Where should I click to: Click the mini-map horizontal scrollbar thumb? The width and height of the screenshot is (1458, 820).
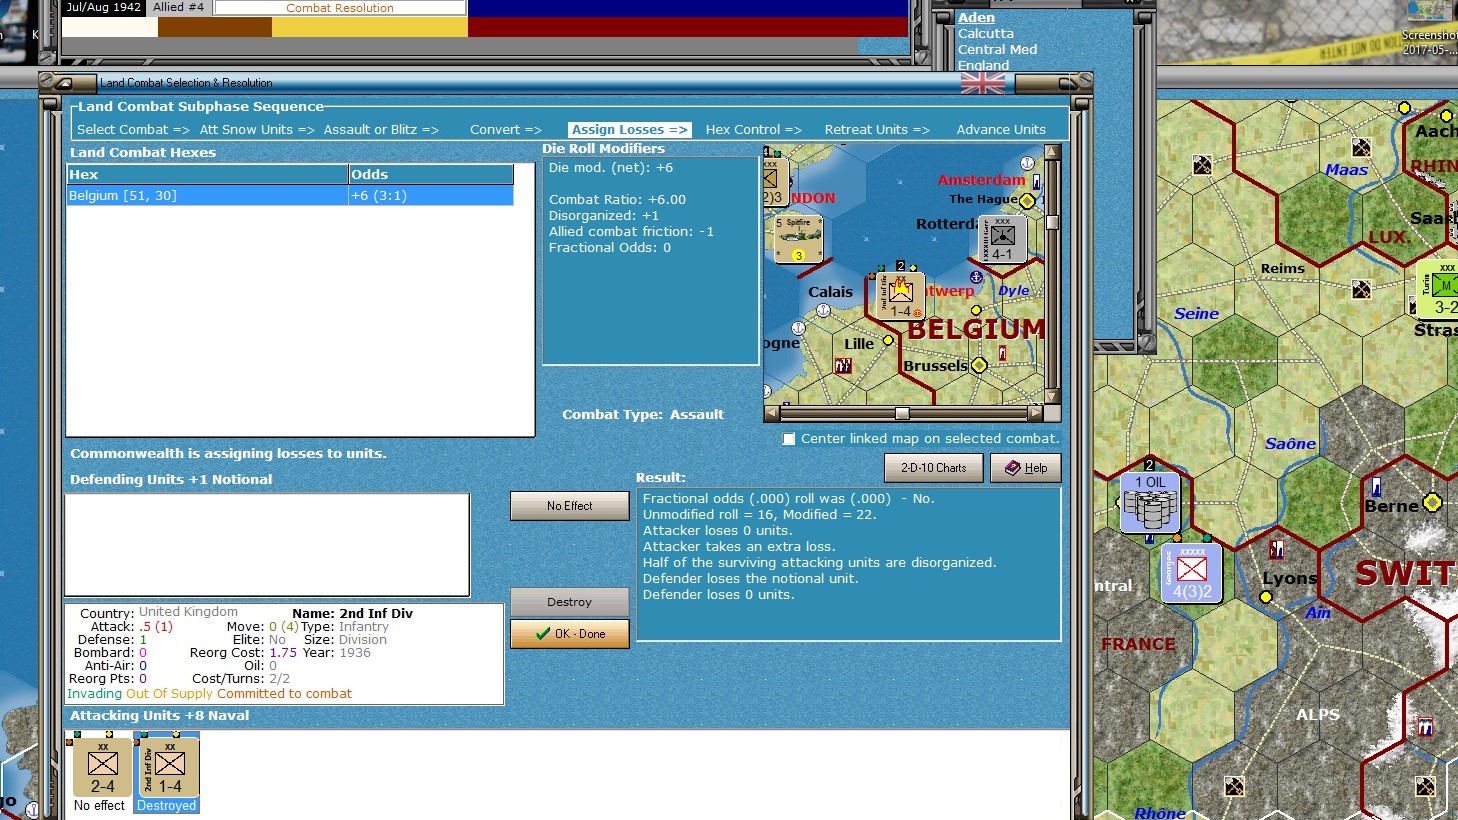pyautogui.click(x=902, y=413)
